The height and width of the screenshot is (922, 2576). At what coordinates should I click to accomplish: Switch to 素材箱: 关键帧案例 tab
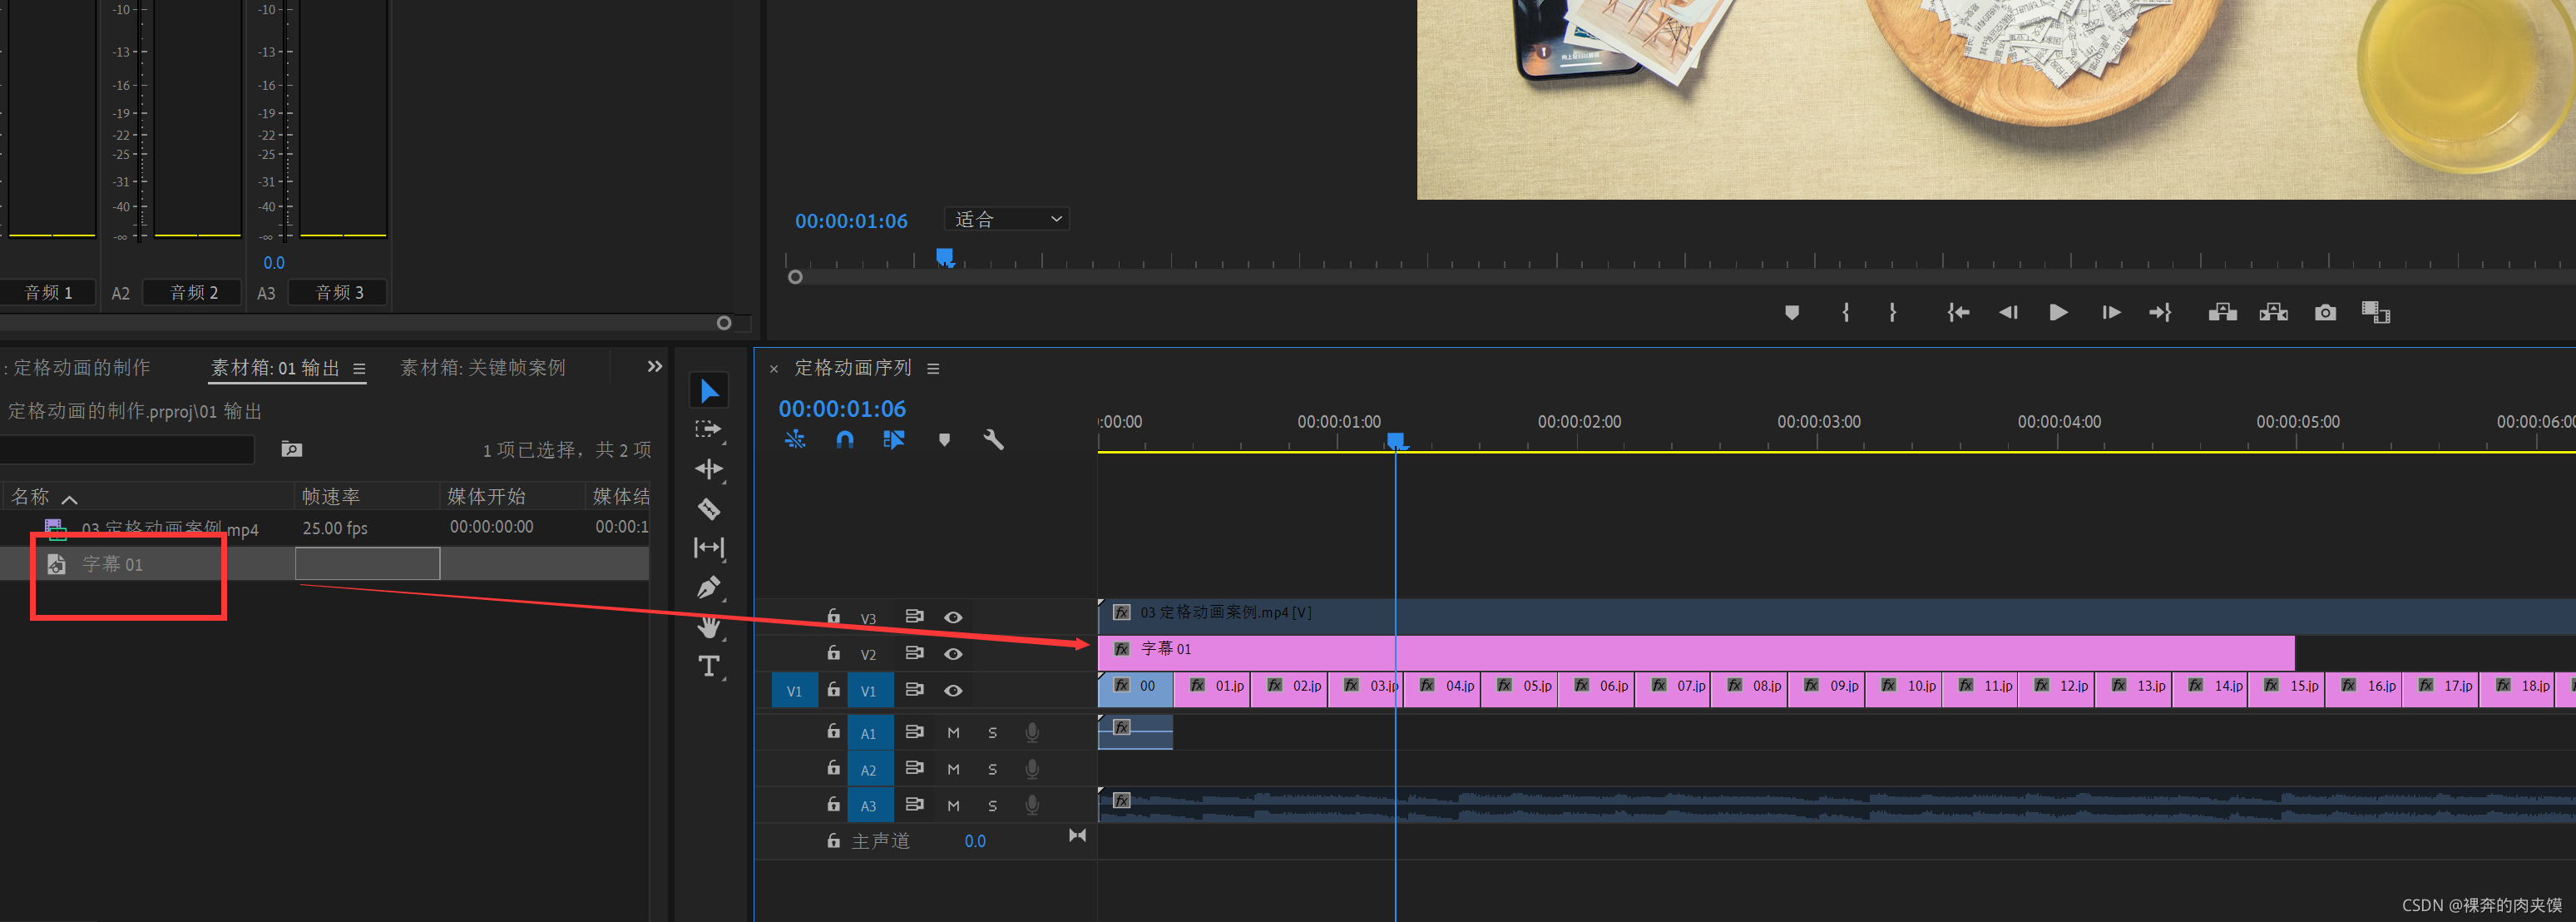coord(483,368)
